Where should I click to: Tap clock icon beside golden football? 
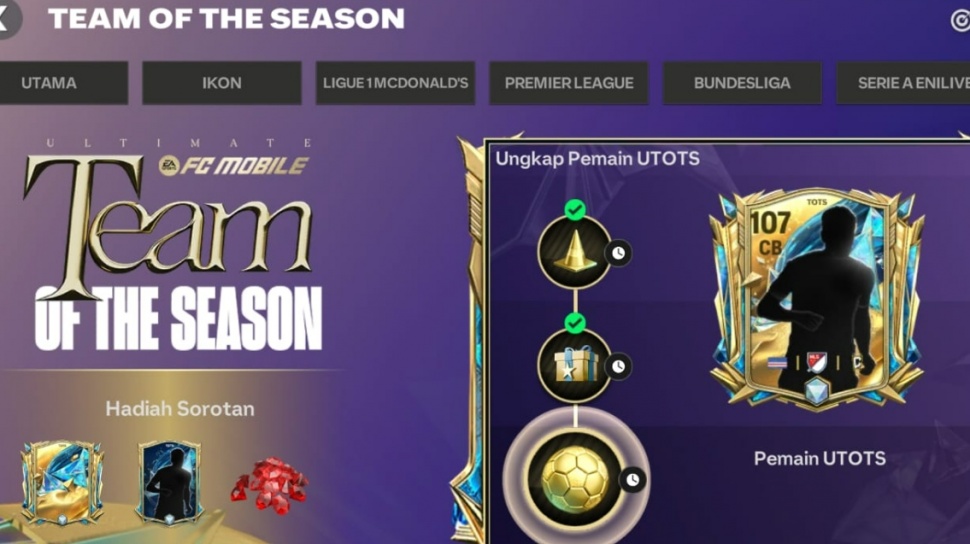click(632, 480)
